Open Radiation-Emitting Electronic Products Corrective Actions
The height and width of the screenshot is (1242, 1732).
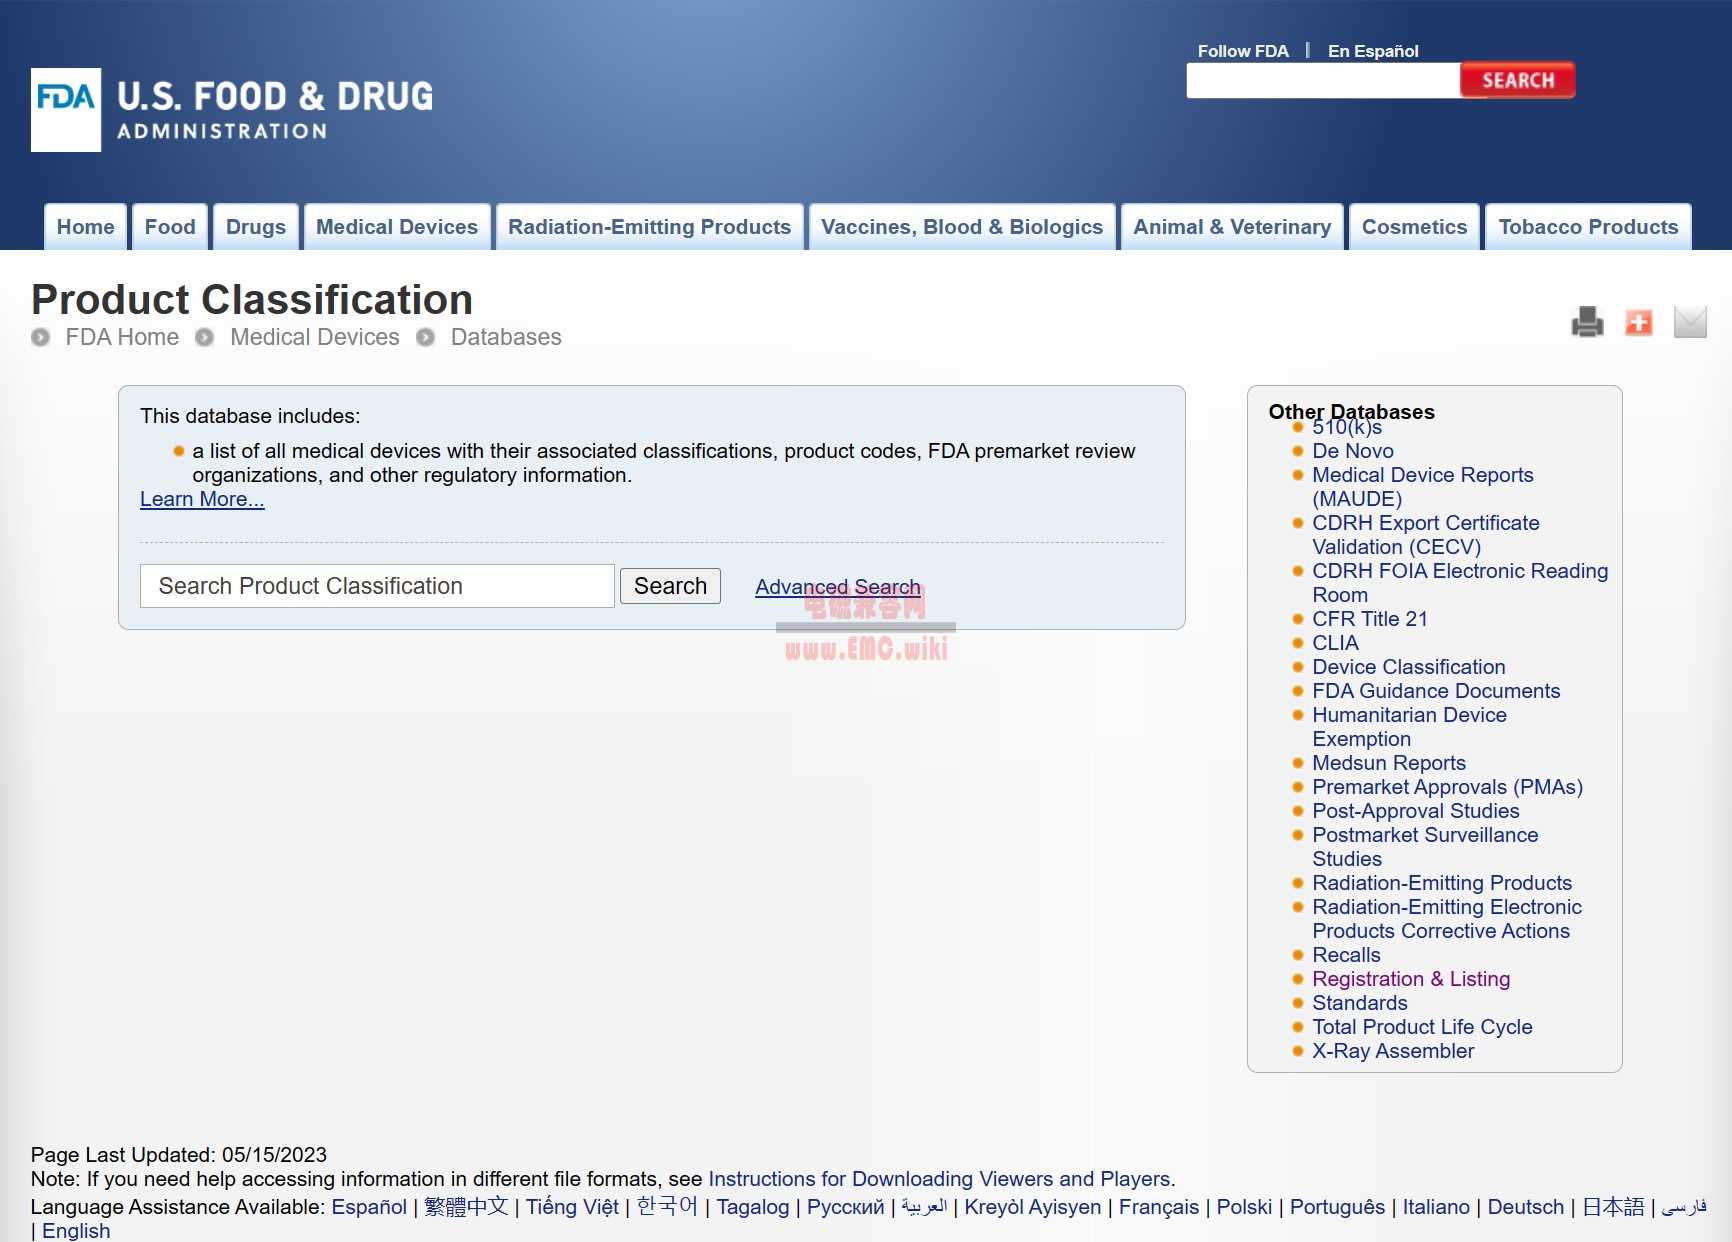pyautogui.click(x=1447, y=919)
